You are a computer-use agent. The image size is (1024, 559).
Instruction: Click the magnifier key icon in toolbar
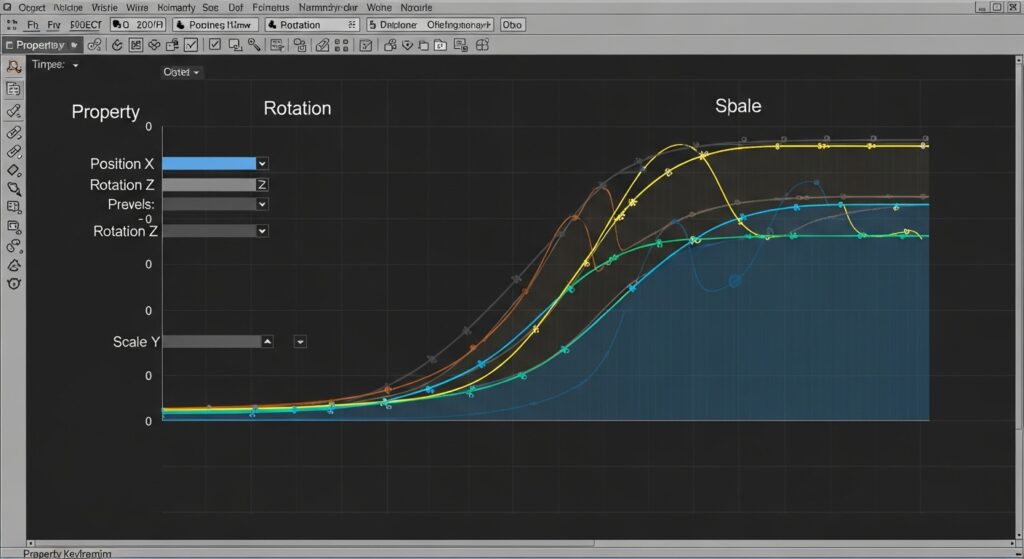(x=255, y=45)
